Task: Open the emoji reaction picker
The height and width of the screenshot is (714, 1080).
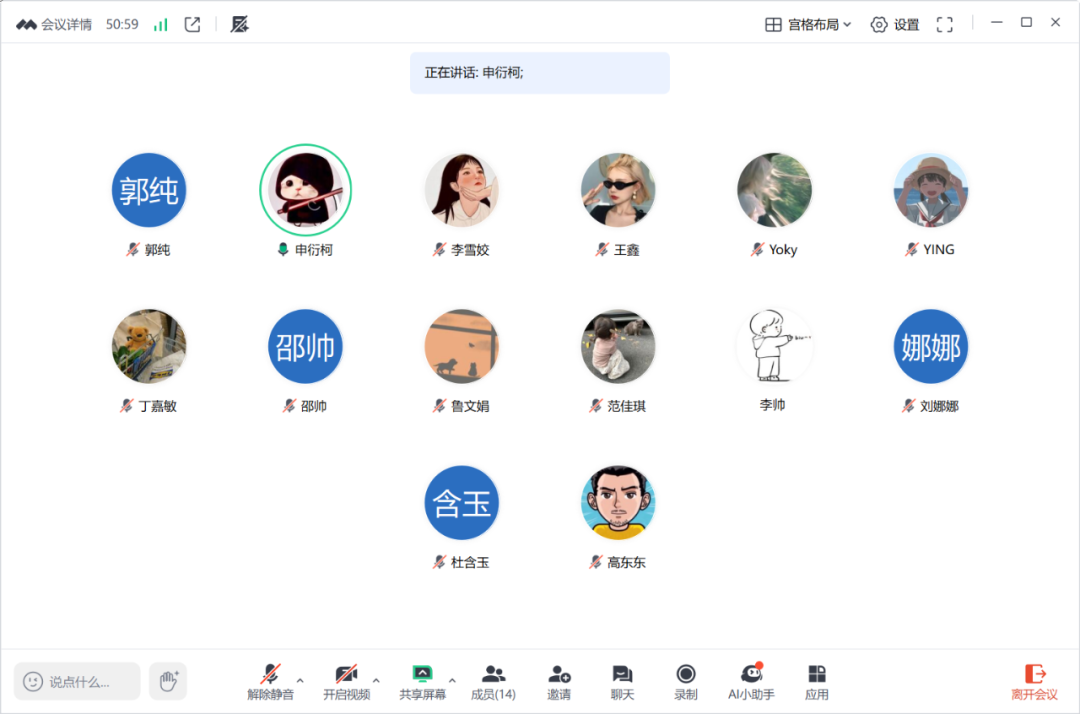Action: pos(33,681)
